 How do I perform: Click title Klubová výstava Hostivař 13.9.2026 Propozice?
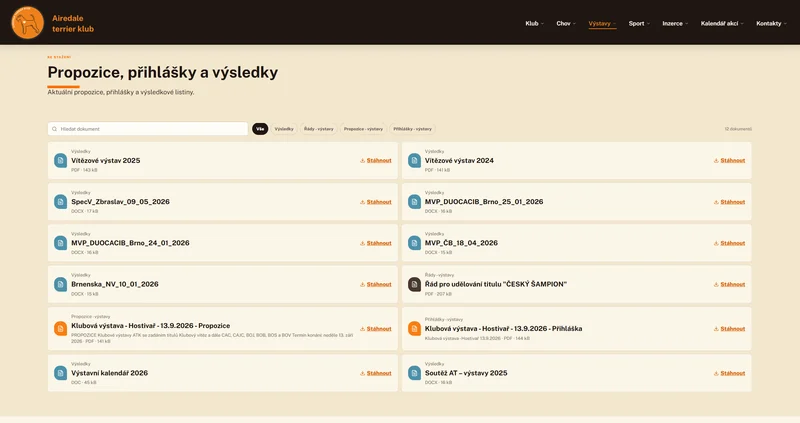tap(151, 326)
